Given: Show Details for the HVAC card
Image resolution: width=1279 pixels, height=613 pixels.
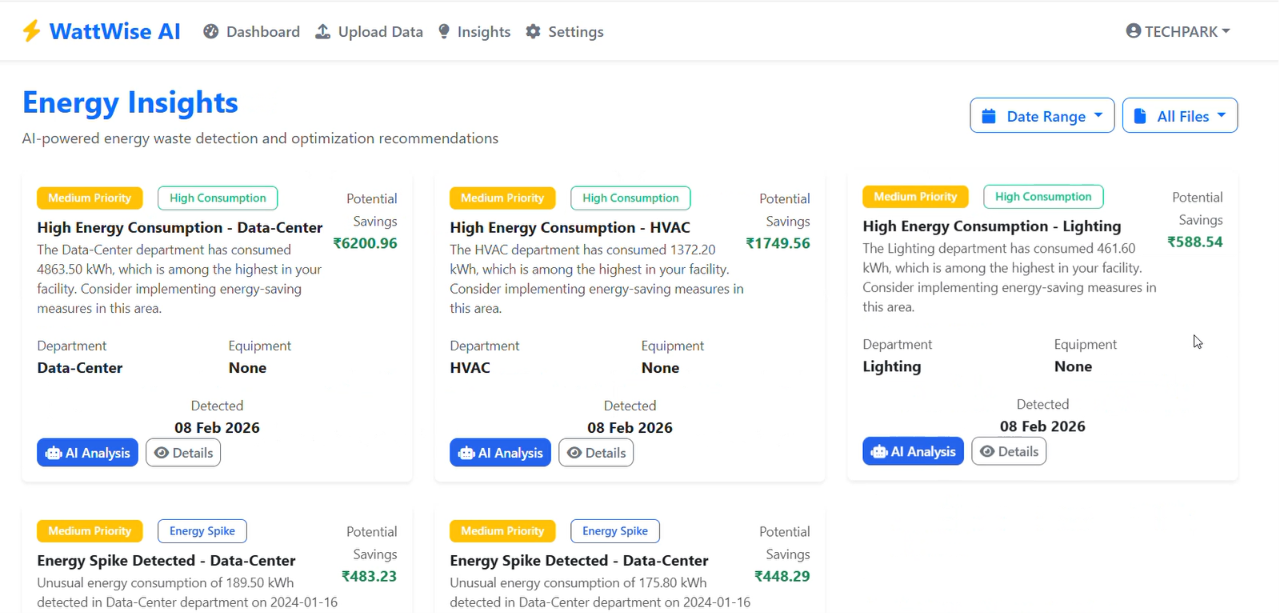Looking at the screenshot, I should pyautogui.click(x=596, y=453).
